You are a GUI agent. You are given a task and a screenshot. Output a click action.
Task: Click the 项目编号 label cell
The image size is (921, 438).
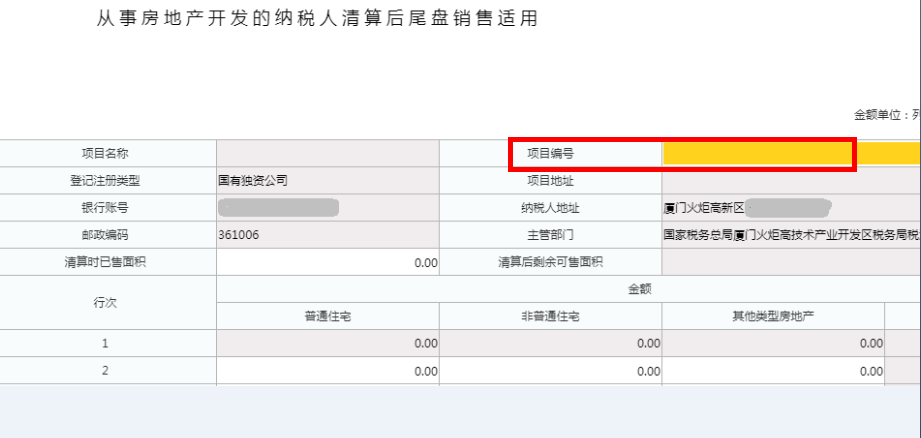[x=550, y=154]
